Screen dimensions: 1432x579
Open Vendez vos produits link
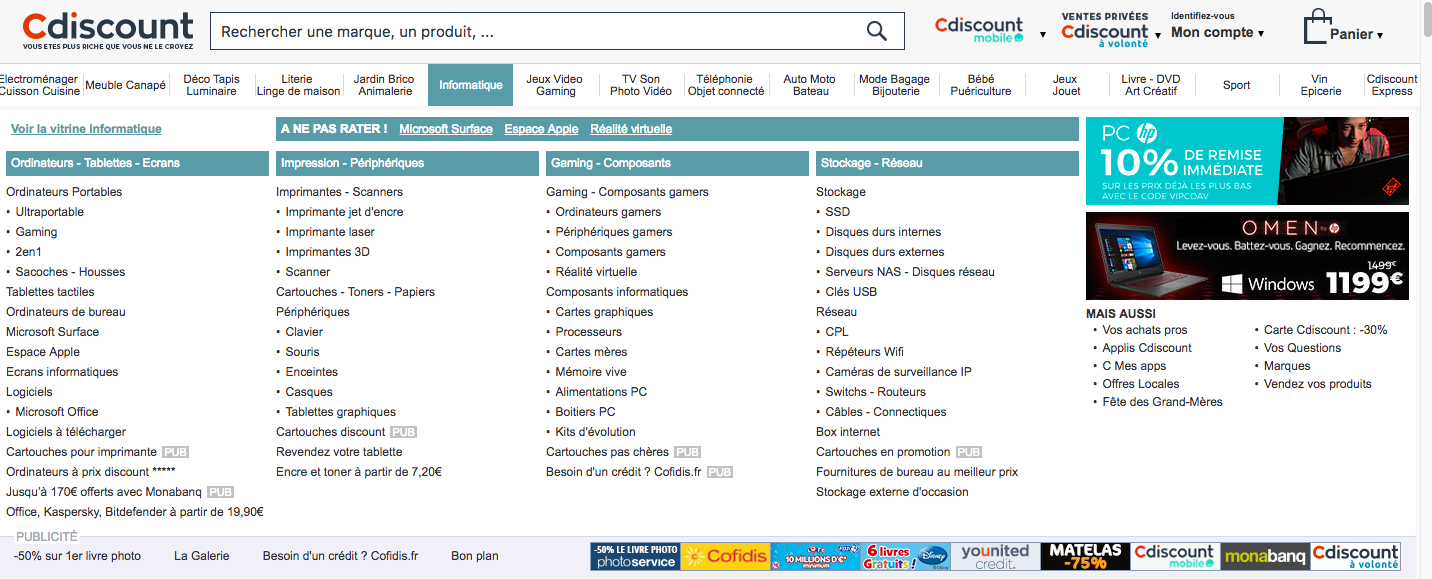1317,384
